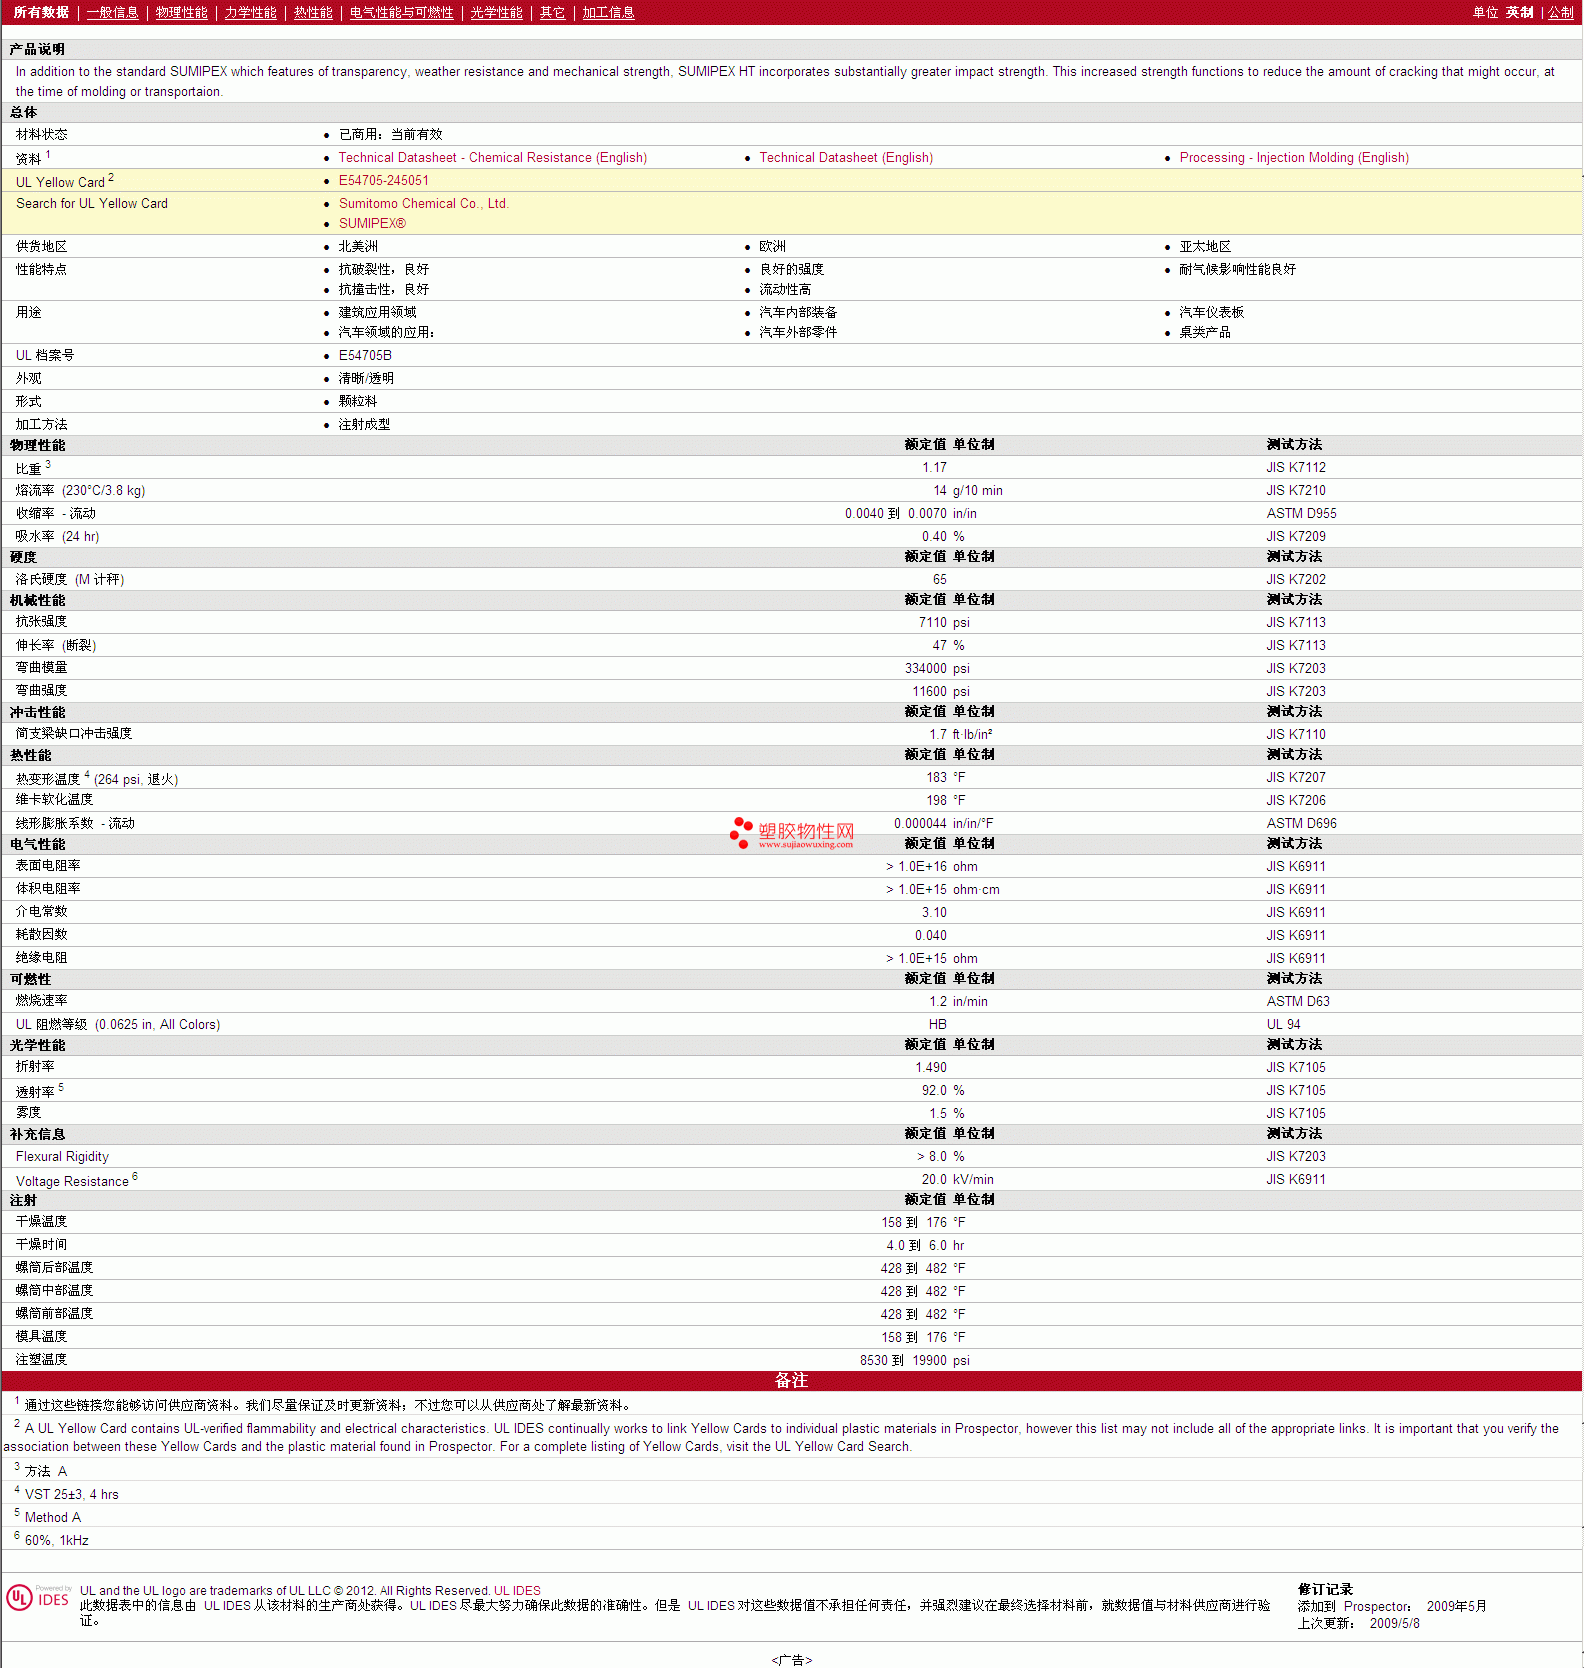
Task: Select the 介电常数 value 3.10
Action: [934, 913]
